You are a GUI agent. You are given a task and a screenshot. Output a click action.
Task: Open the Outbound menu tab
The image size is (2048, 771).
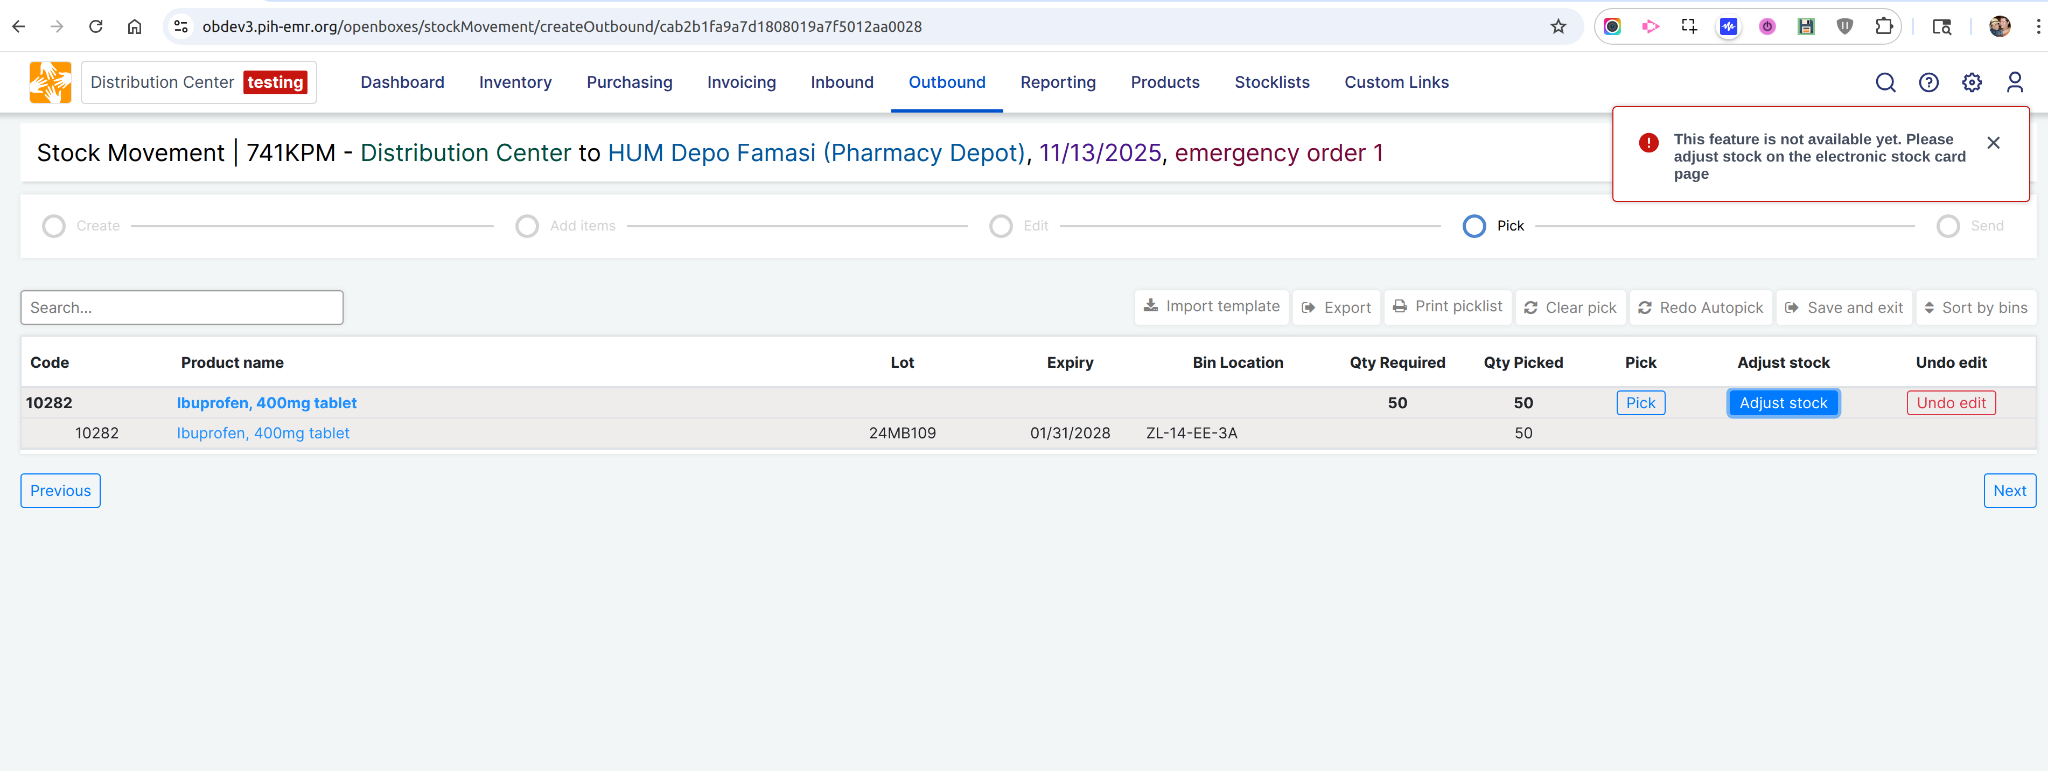947,83
